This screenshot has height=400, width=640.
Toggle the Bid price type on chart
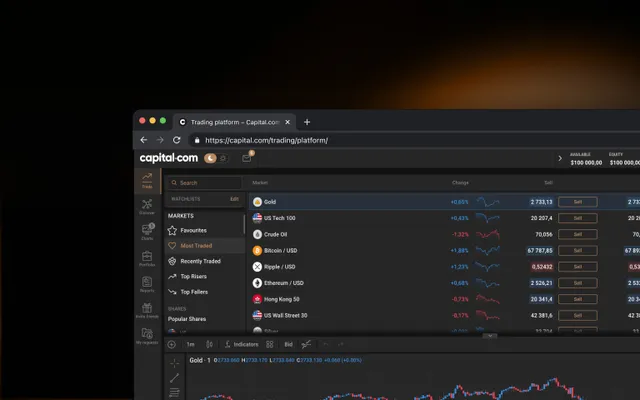[288, 344]
